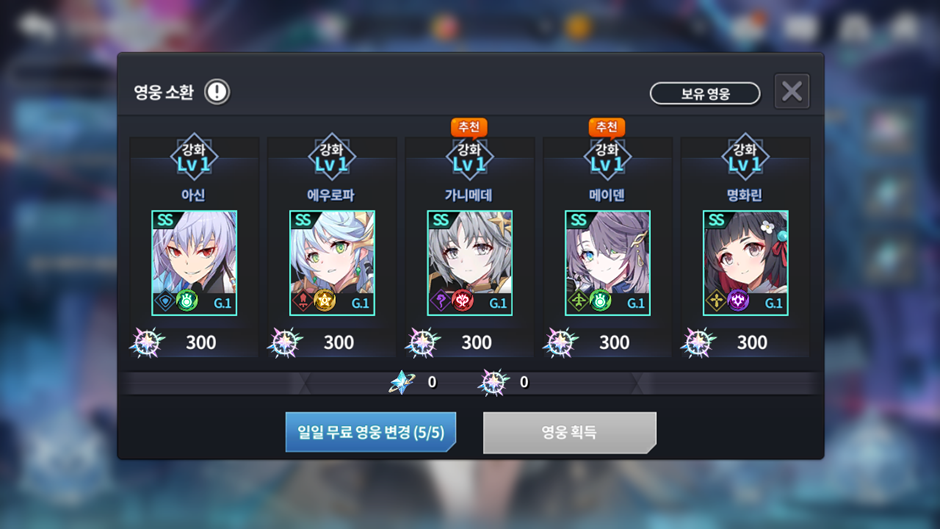Tap the 강화 Lv1 diamond badge above 명화린
This screenshot has width=940, height=529.
pos(745,157)
